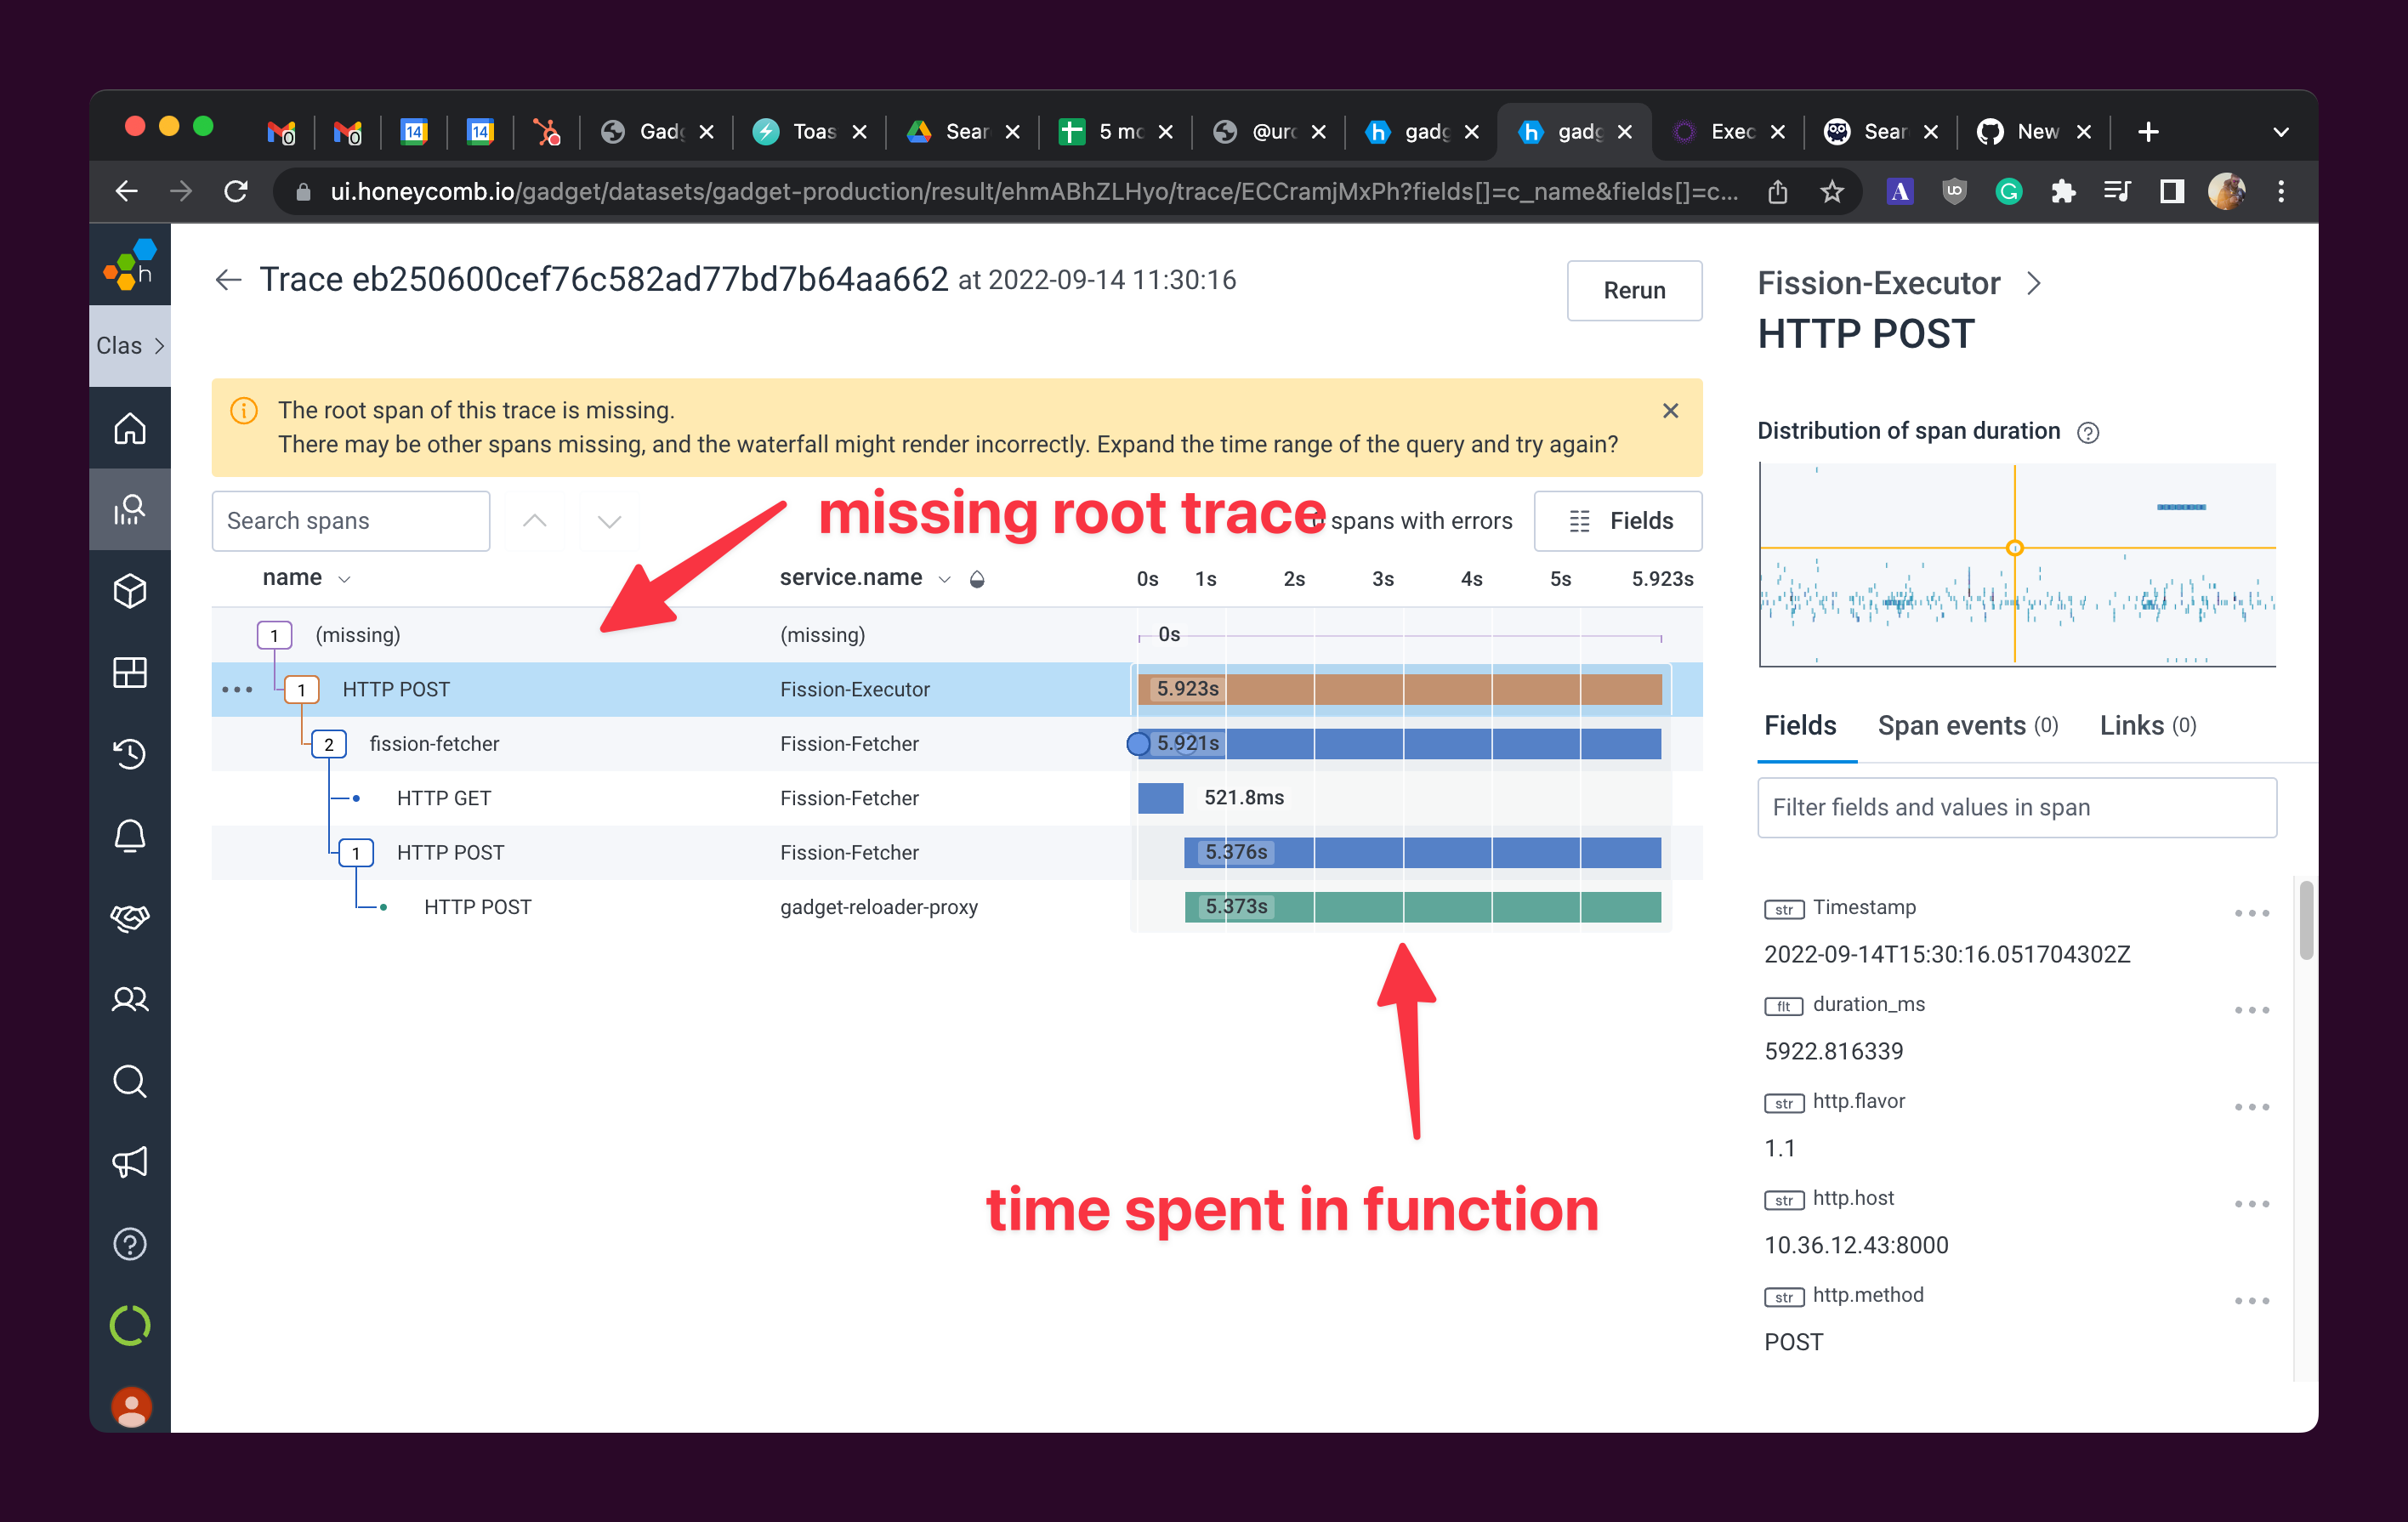Open the Boards grid icon
The height and width of the screenshot is (1522, 2408).
pos(130,672)
